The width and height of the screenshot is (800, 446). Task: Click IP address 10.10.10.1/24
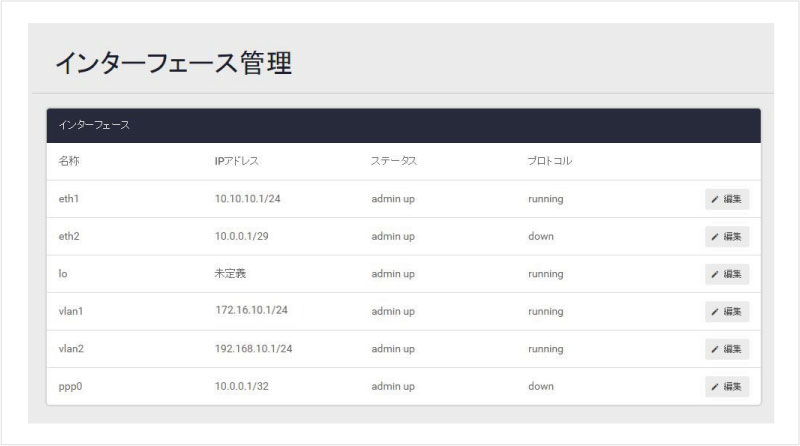(247, 199)
